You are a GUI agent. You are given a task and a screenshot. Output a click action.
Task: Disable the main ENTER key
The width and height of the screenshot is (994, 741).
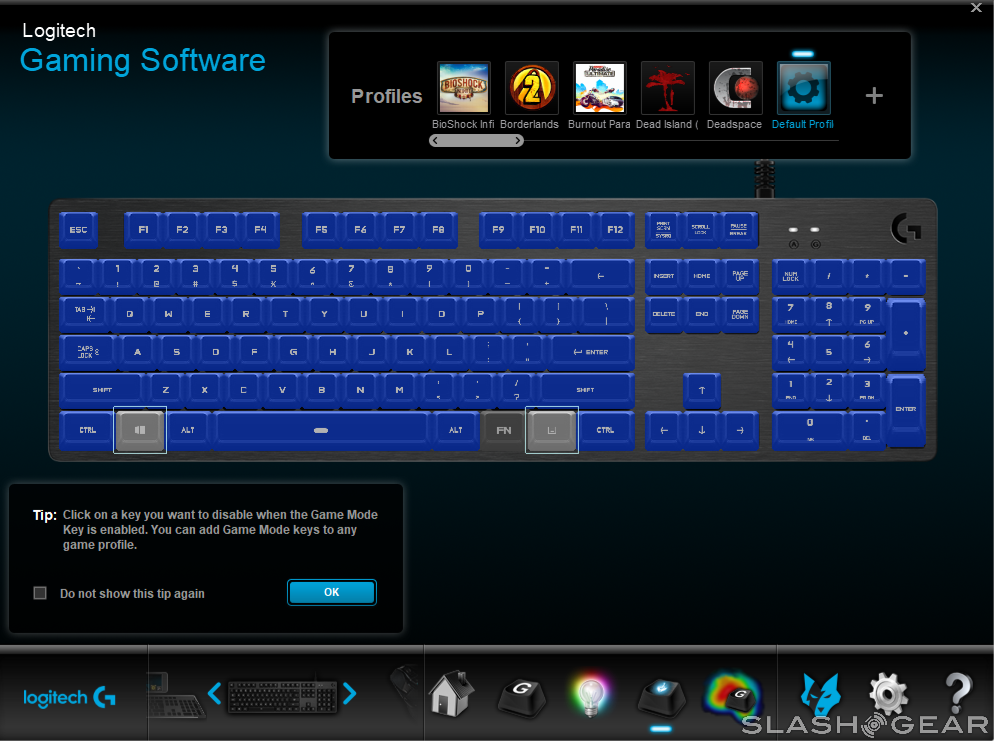591,352
